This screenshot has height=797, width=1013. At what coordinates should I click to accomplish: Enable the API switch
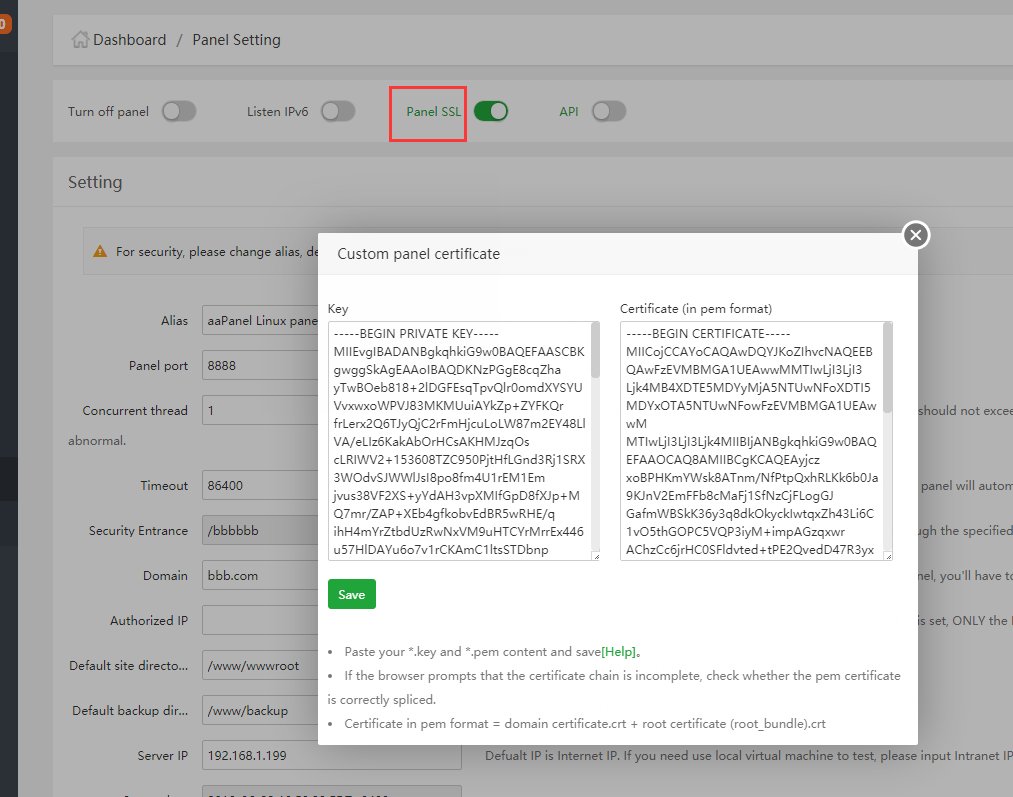point(609,112)
